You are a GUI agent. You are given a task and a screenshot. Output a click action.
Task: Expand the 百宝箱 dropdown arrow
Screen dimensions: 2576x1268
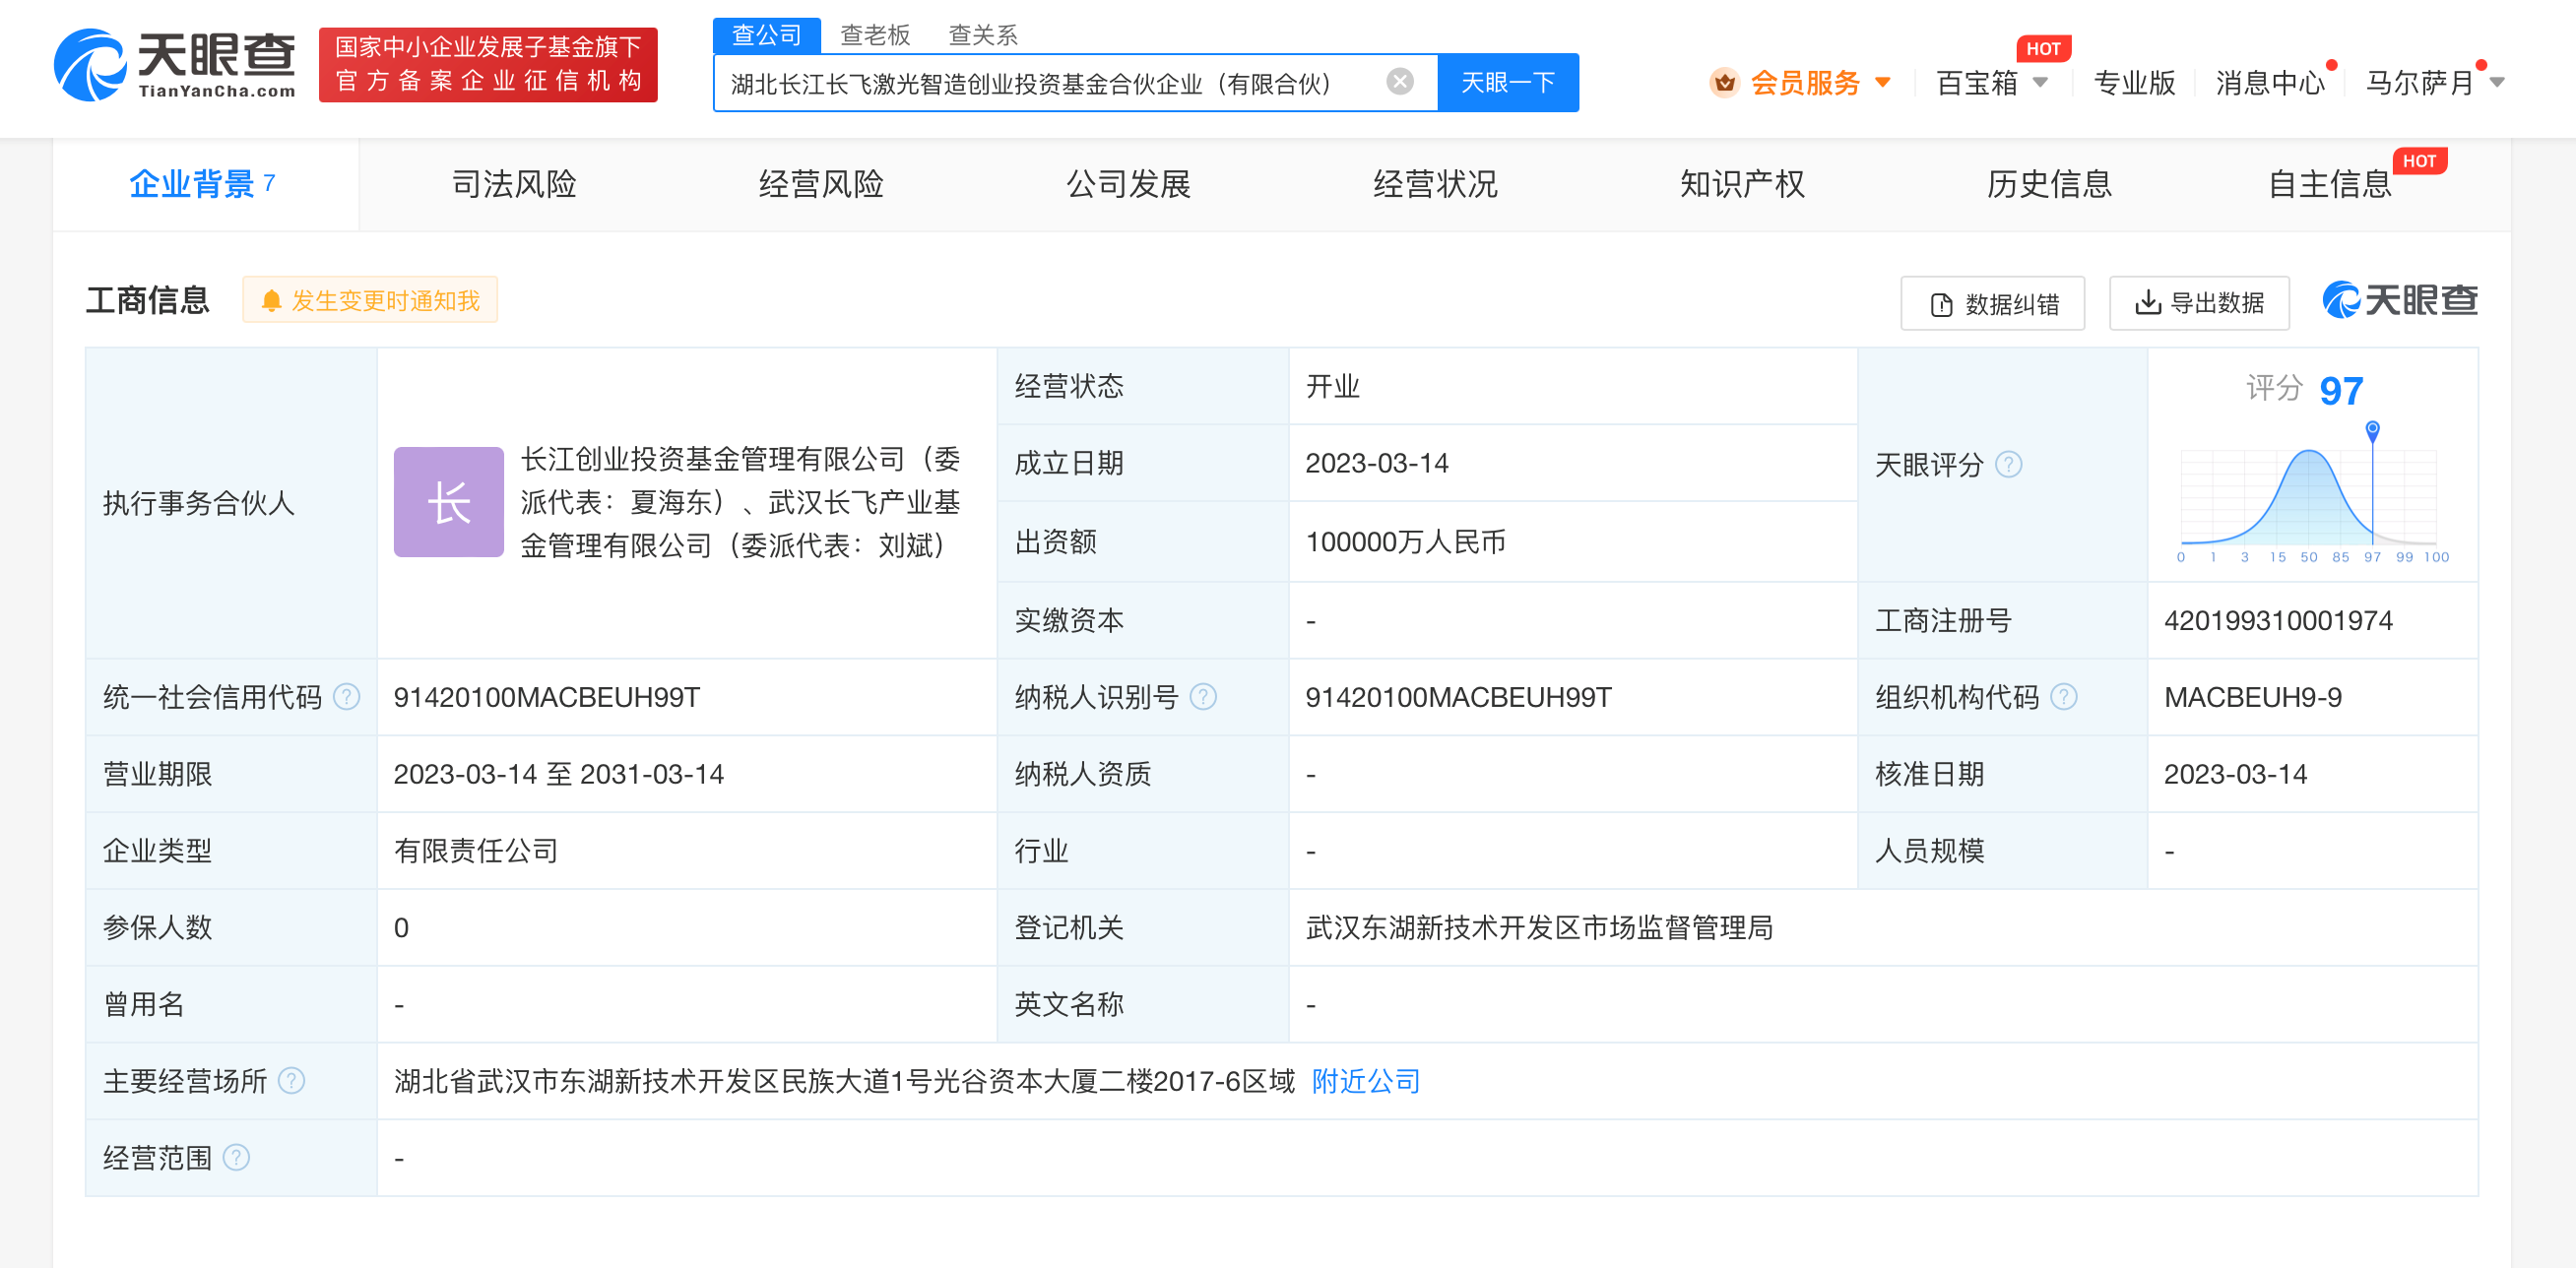tap(2041, 82)
